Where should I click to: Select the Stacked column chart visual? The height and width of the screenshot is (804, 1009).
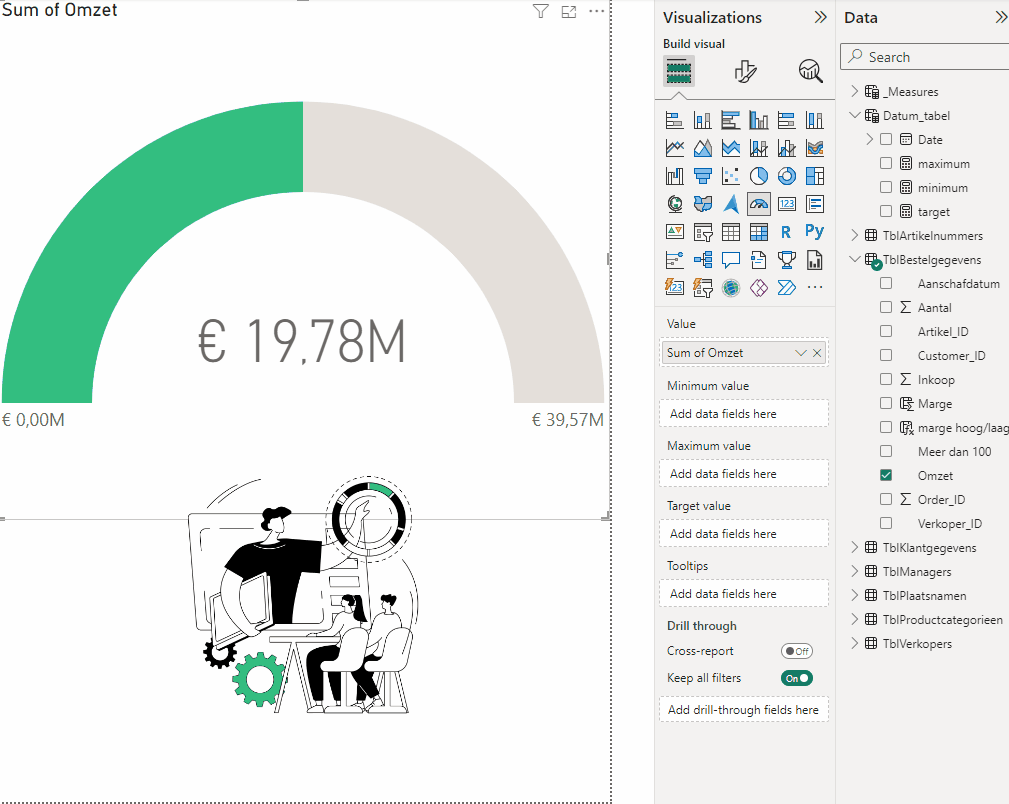703,120
